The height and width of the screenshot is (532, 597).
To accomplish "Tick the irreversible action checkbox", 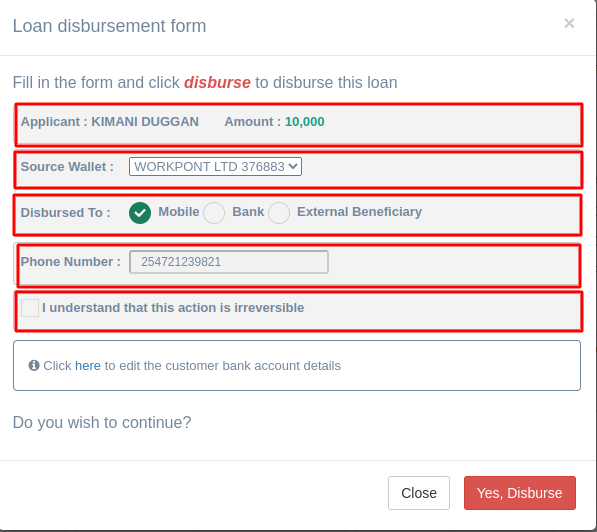I will 30,308.
